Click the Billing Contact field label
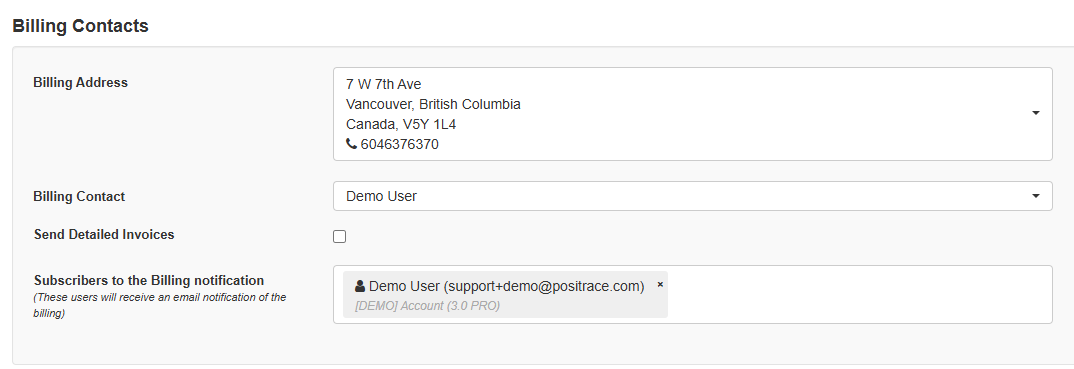 tap(79, 196)
